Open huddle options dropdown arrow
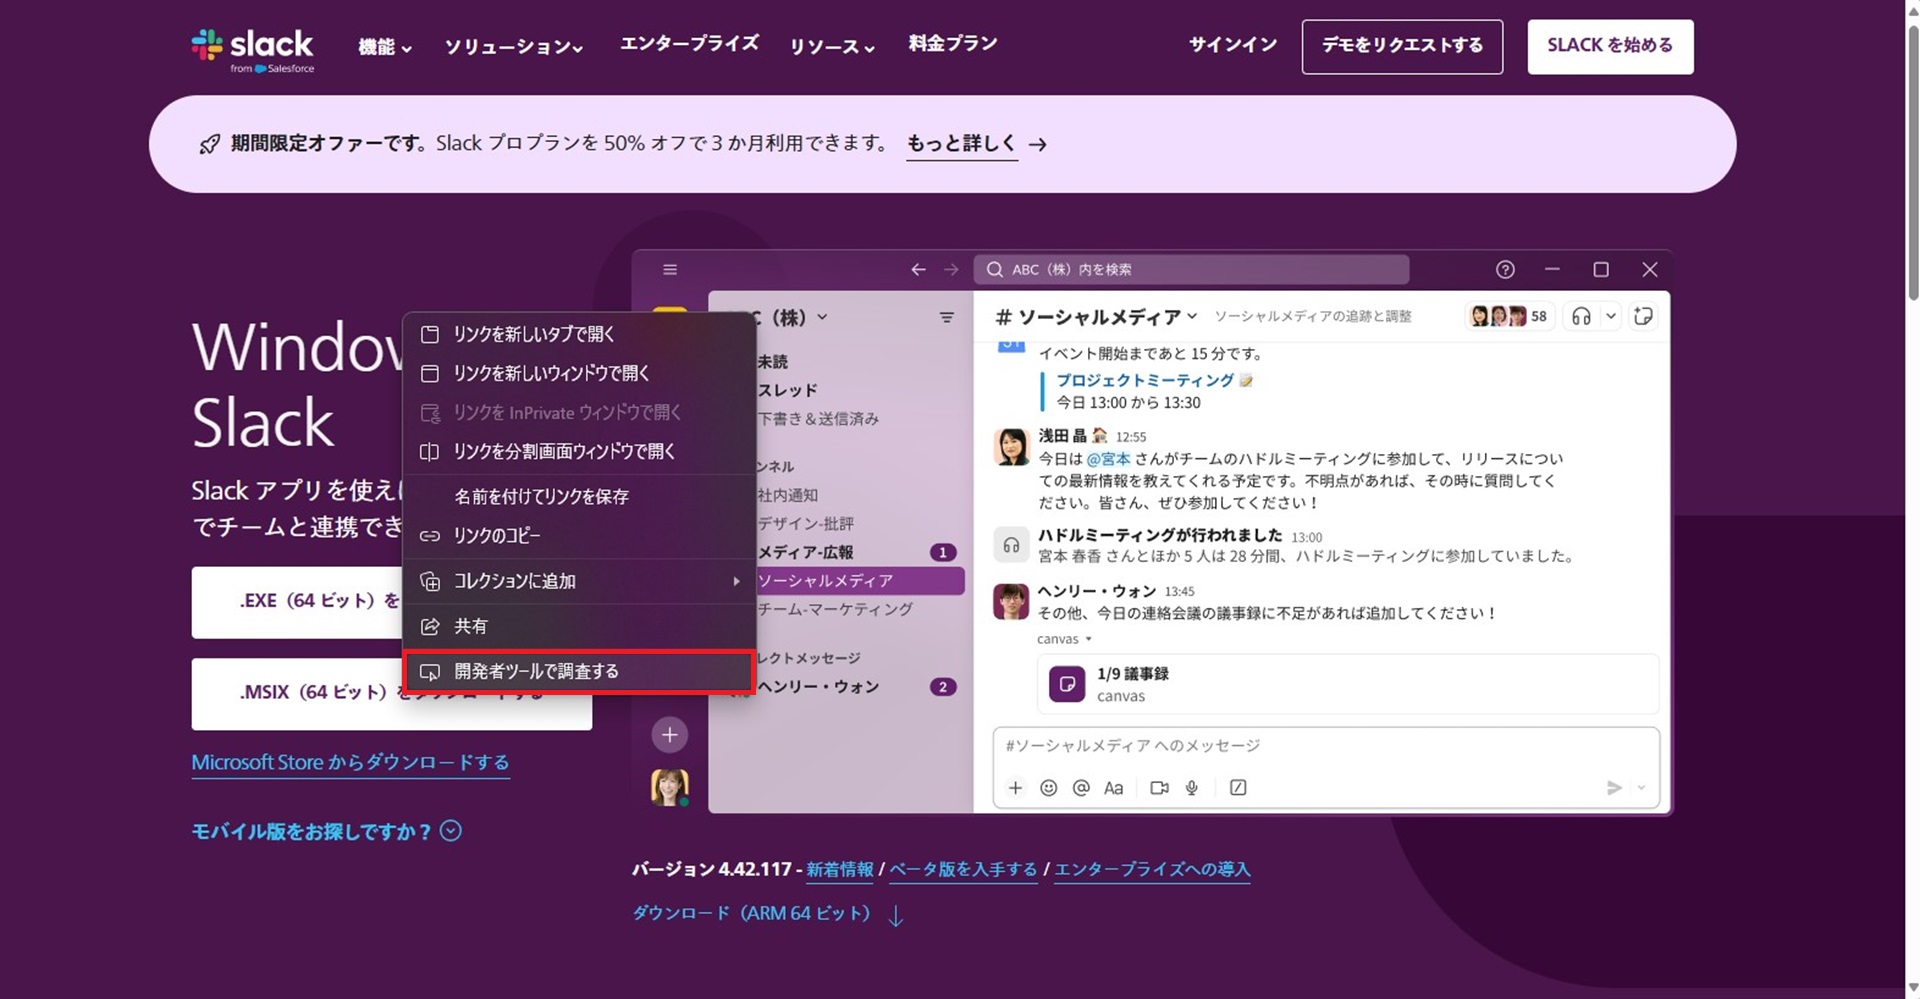The image size is (1920, 999). point(1610,316)
